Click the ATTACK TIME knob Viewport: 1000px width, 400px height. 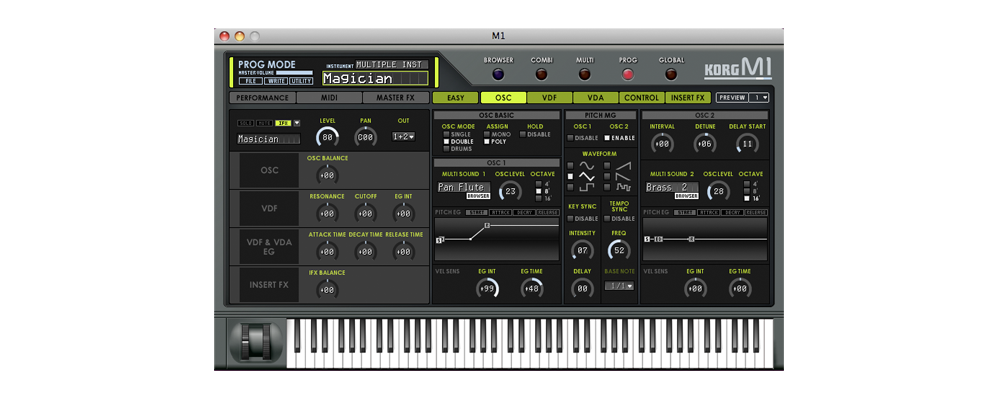327,251
